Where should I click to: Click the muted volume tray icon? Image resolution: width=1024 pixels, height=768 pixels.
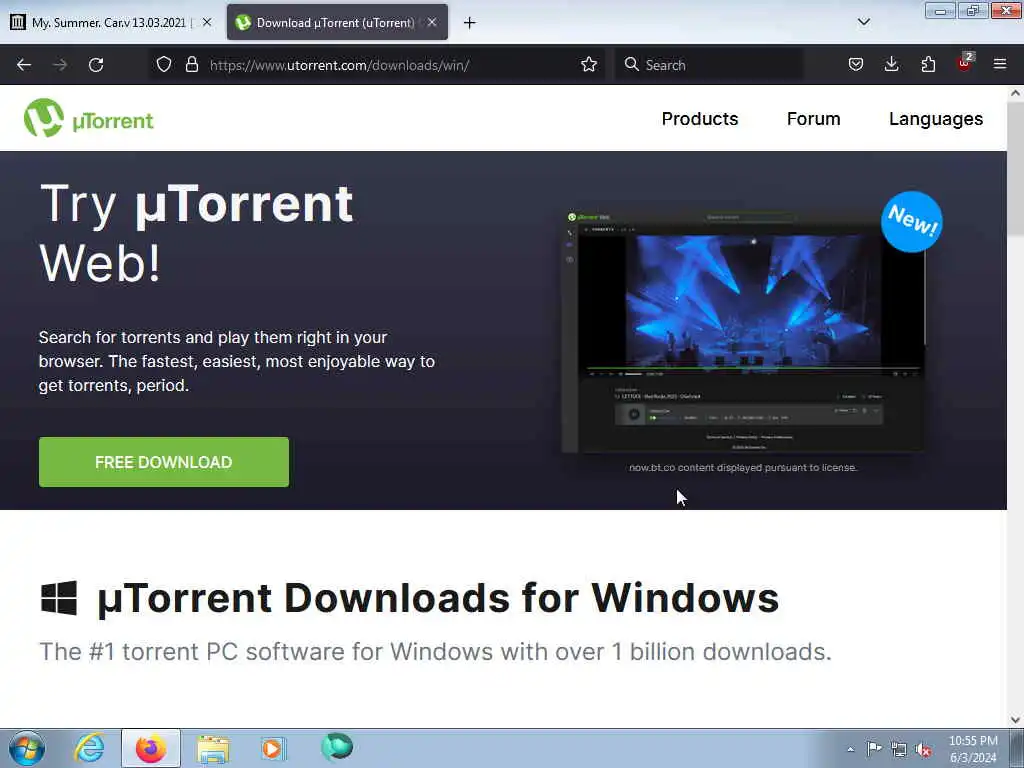(923, 750)
